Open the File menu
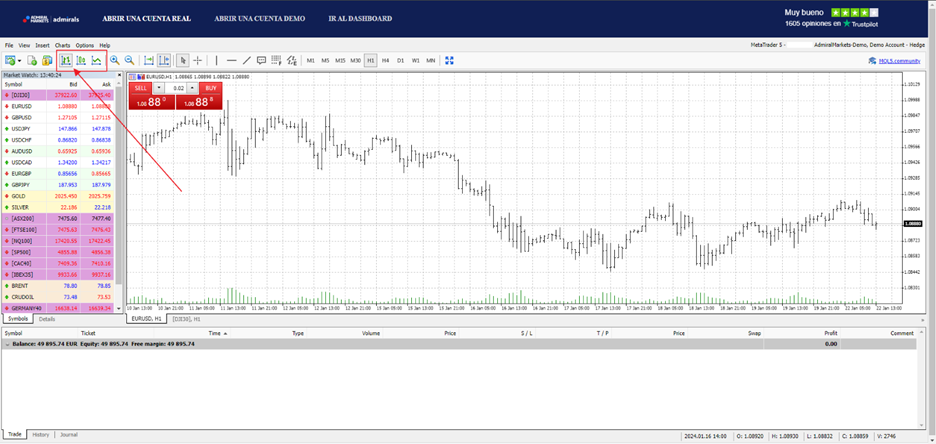The image size is (936, 444). [9, 45]
